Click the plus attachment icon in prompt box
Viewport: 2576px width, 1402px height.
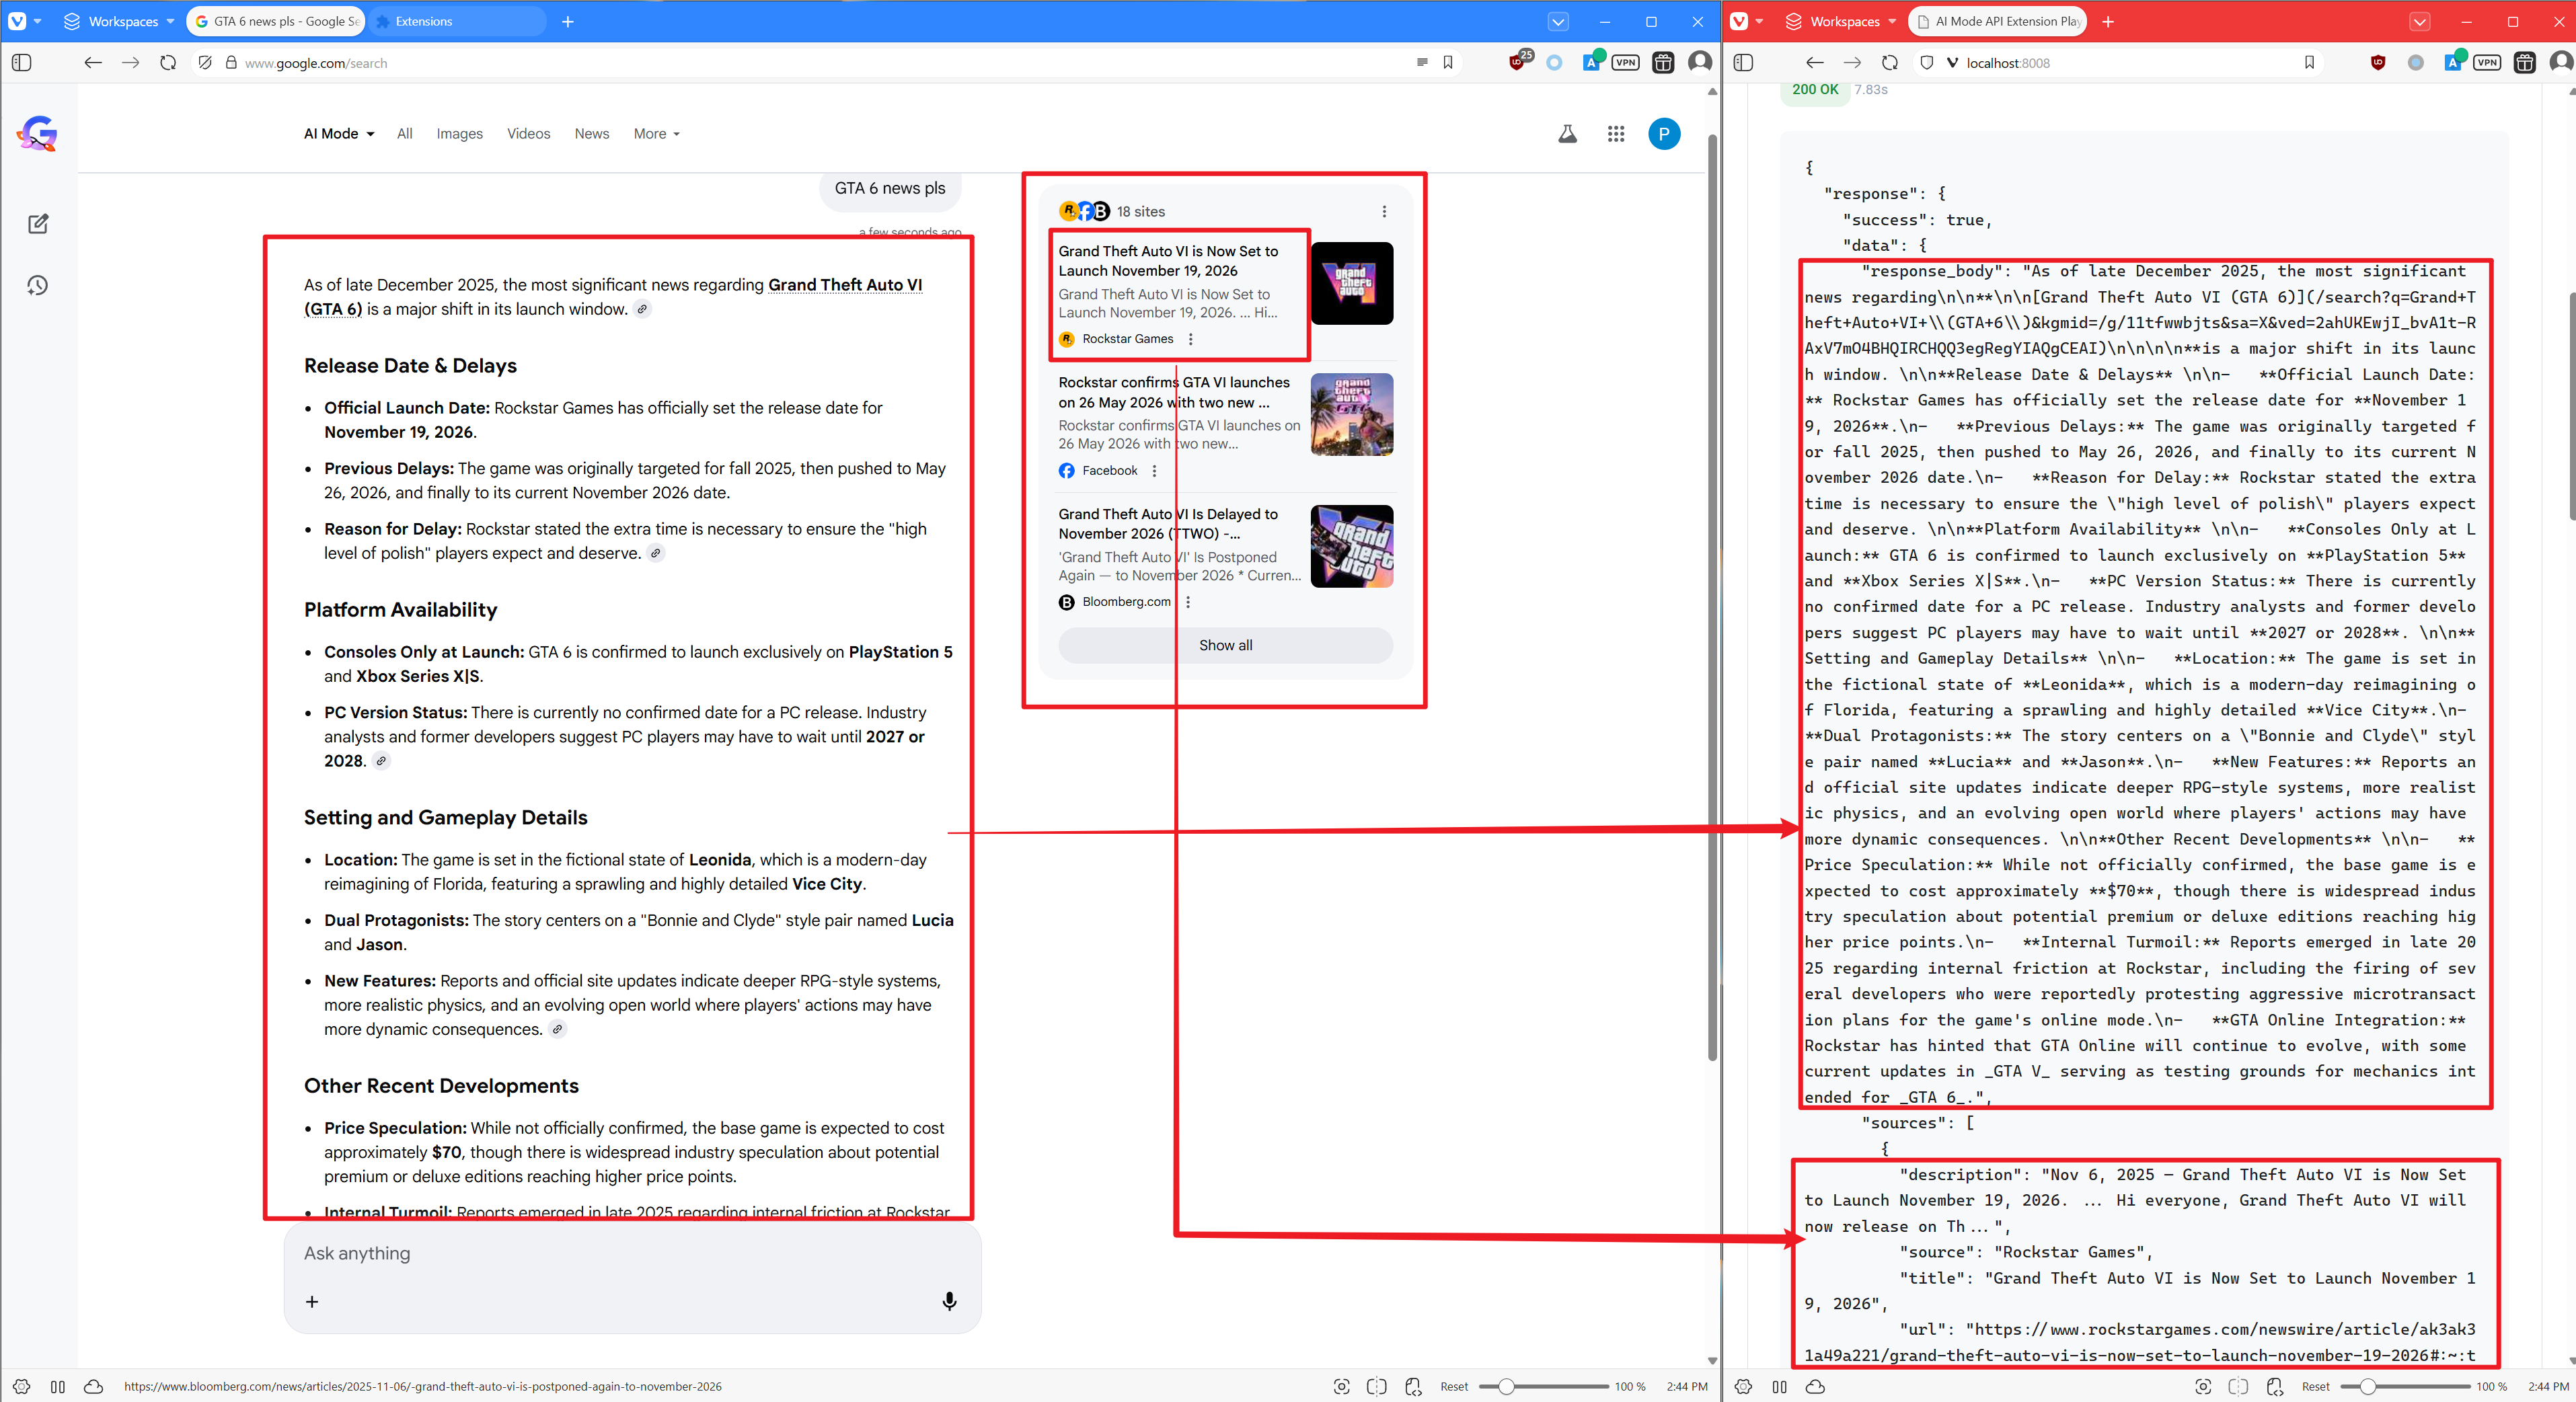pyautogui.click(x=312, y=1301)
